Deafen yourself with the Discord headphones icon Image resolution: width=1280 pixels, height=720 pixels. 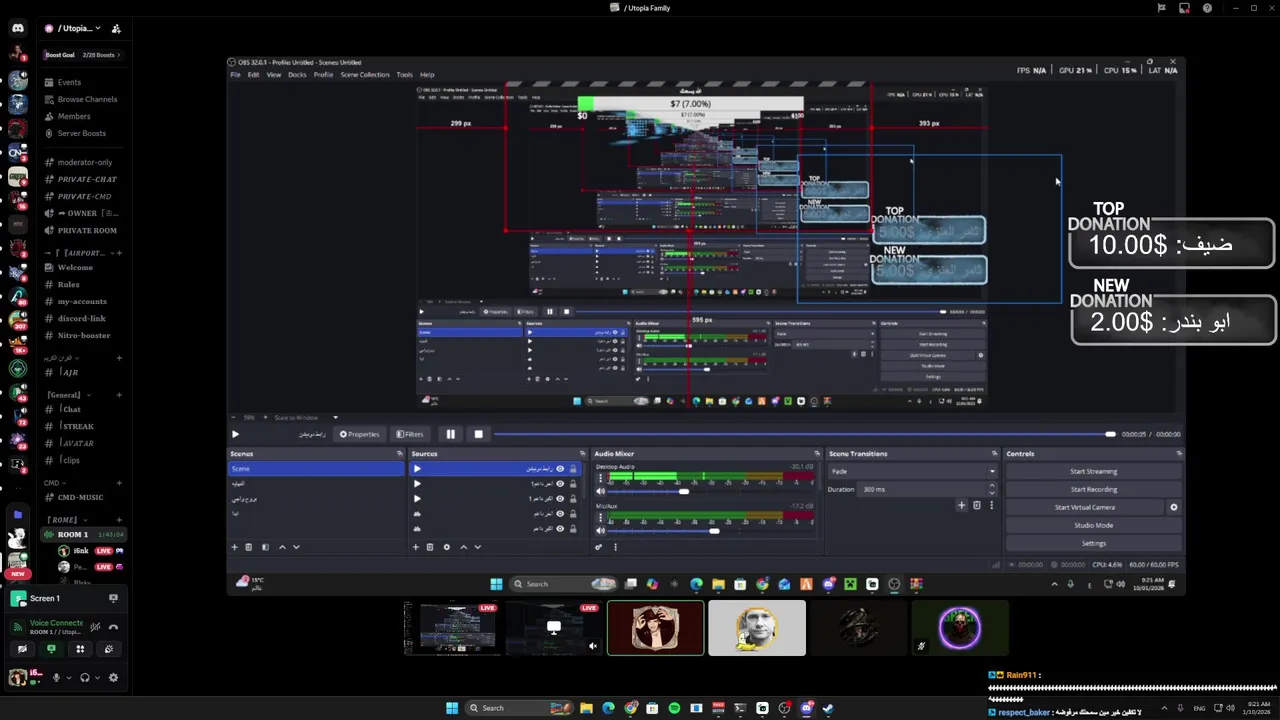(85, 677)
